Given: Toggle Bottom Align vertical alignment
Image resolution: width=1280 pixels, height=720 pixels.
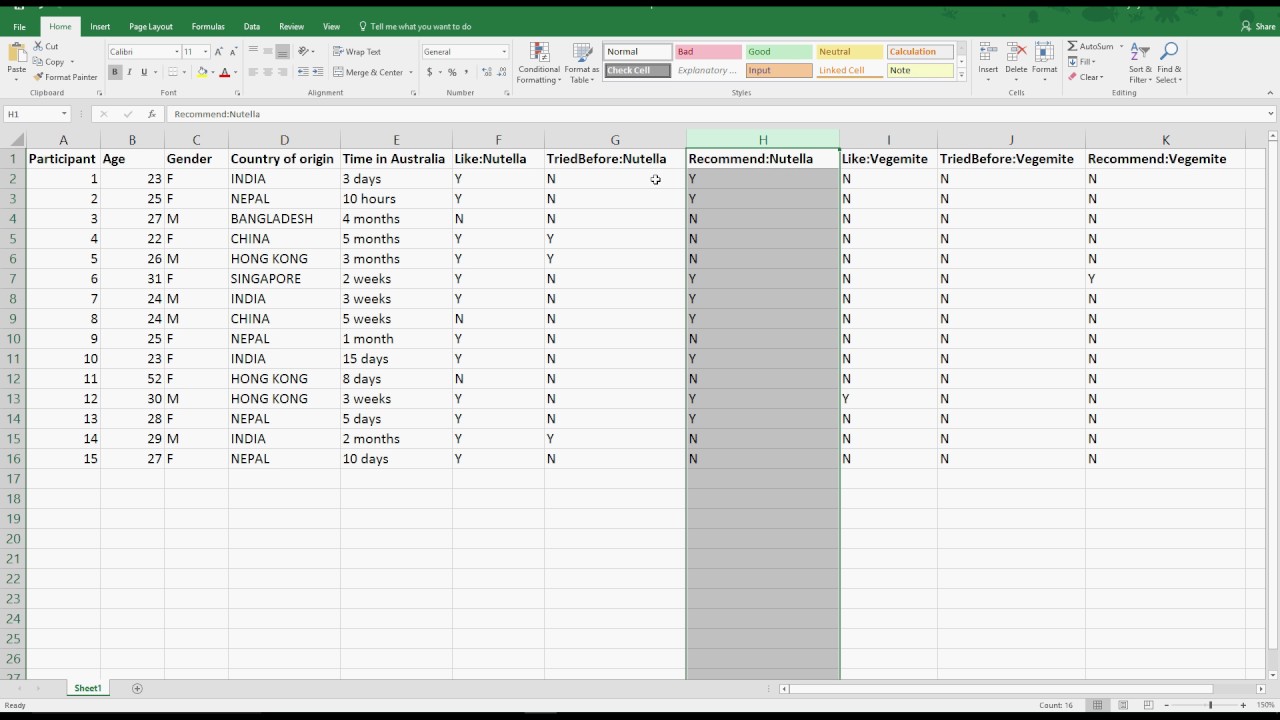Looking at the screenshot, I should pyautogui.click(x=283, y=51).
